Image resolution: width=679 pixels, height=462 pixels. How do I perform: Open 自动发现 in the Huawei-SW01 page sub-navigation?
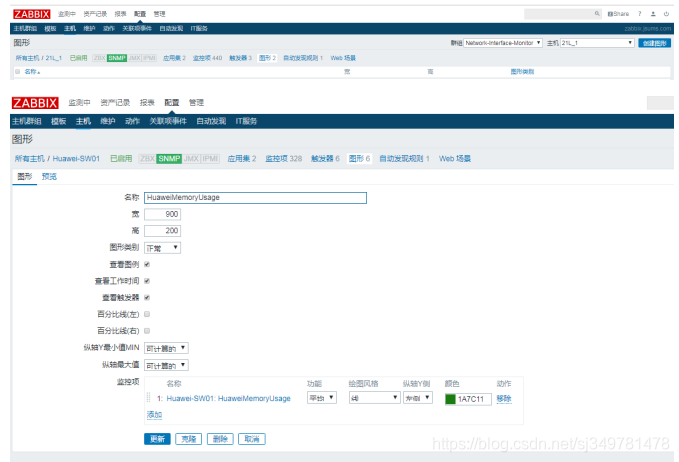tap(211, 121)
